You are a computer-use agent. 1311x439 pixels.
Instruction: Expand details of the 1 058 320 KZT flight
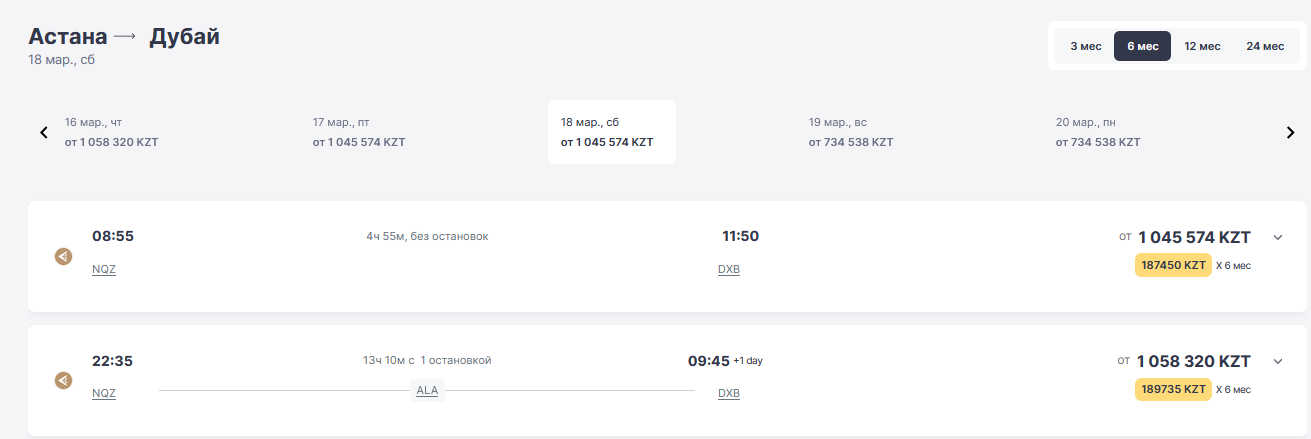point(1277,361)
